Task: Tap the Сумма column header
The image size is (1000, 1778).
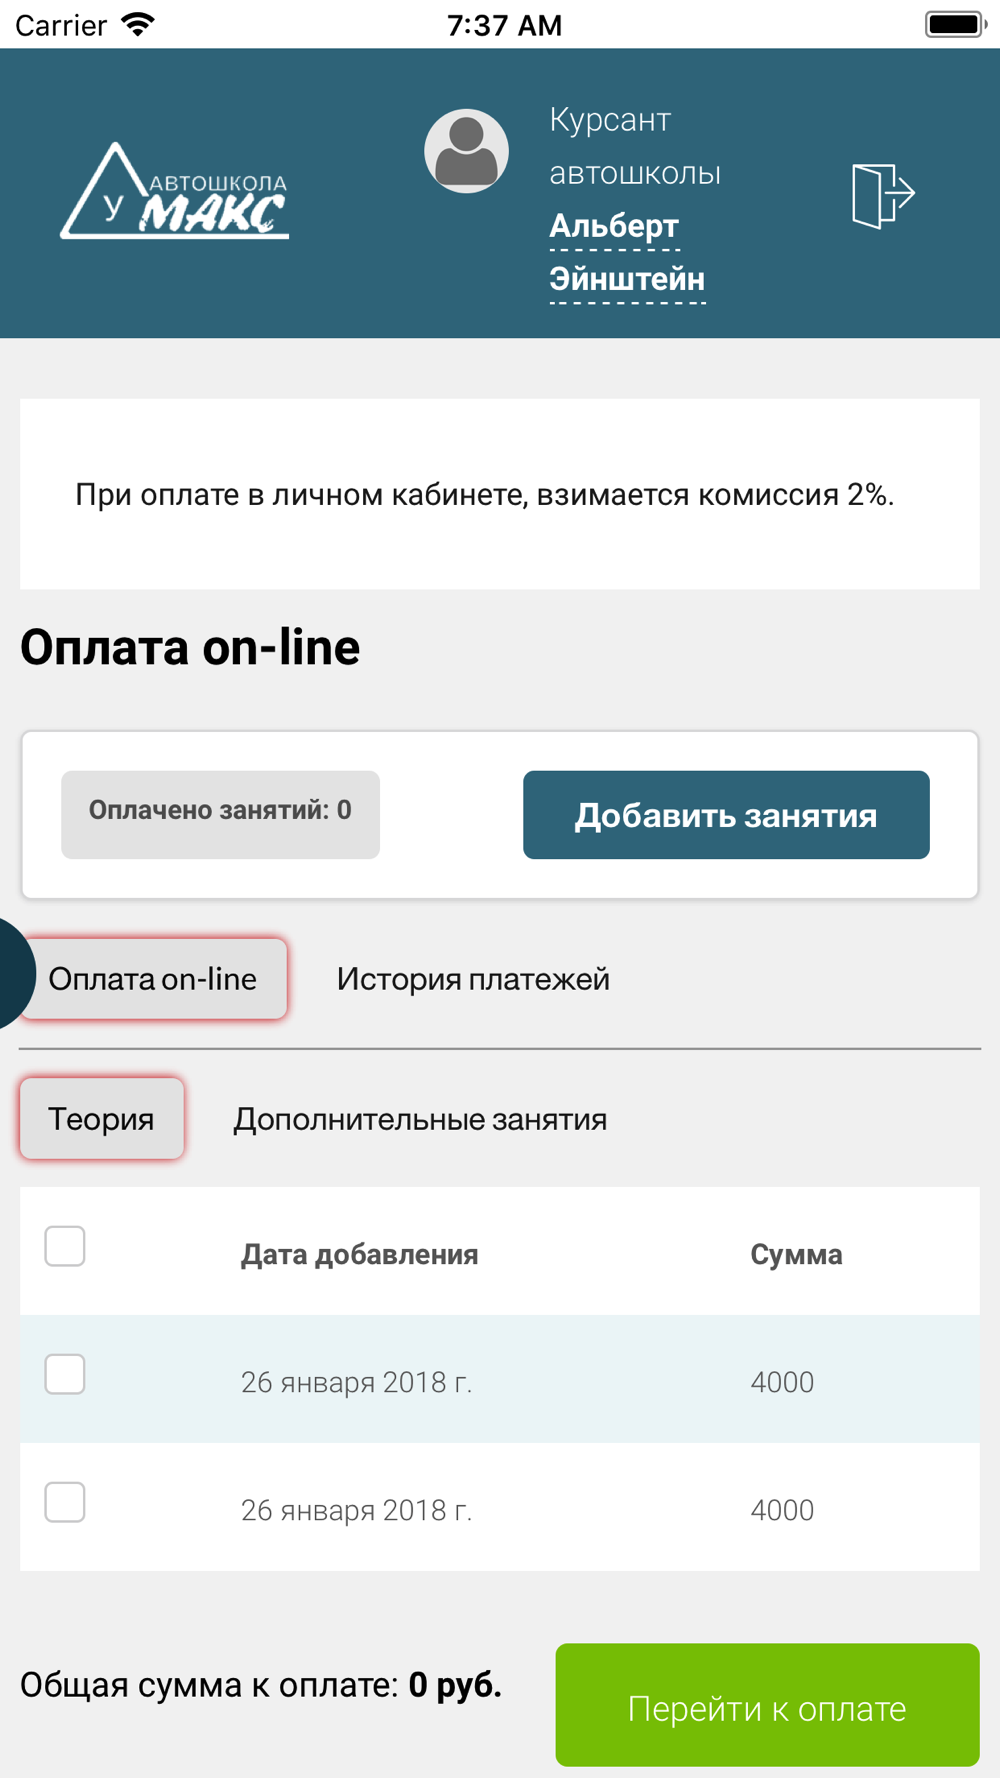Action: click(x=796, y=1255)
